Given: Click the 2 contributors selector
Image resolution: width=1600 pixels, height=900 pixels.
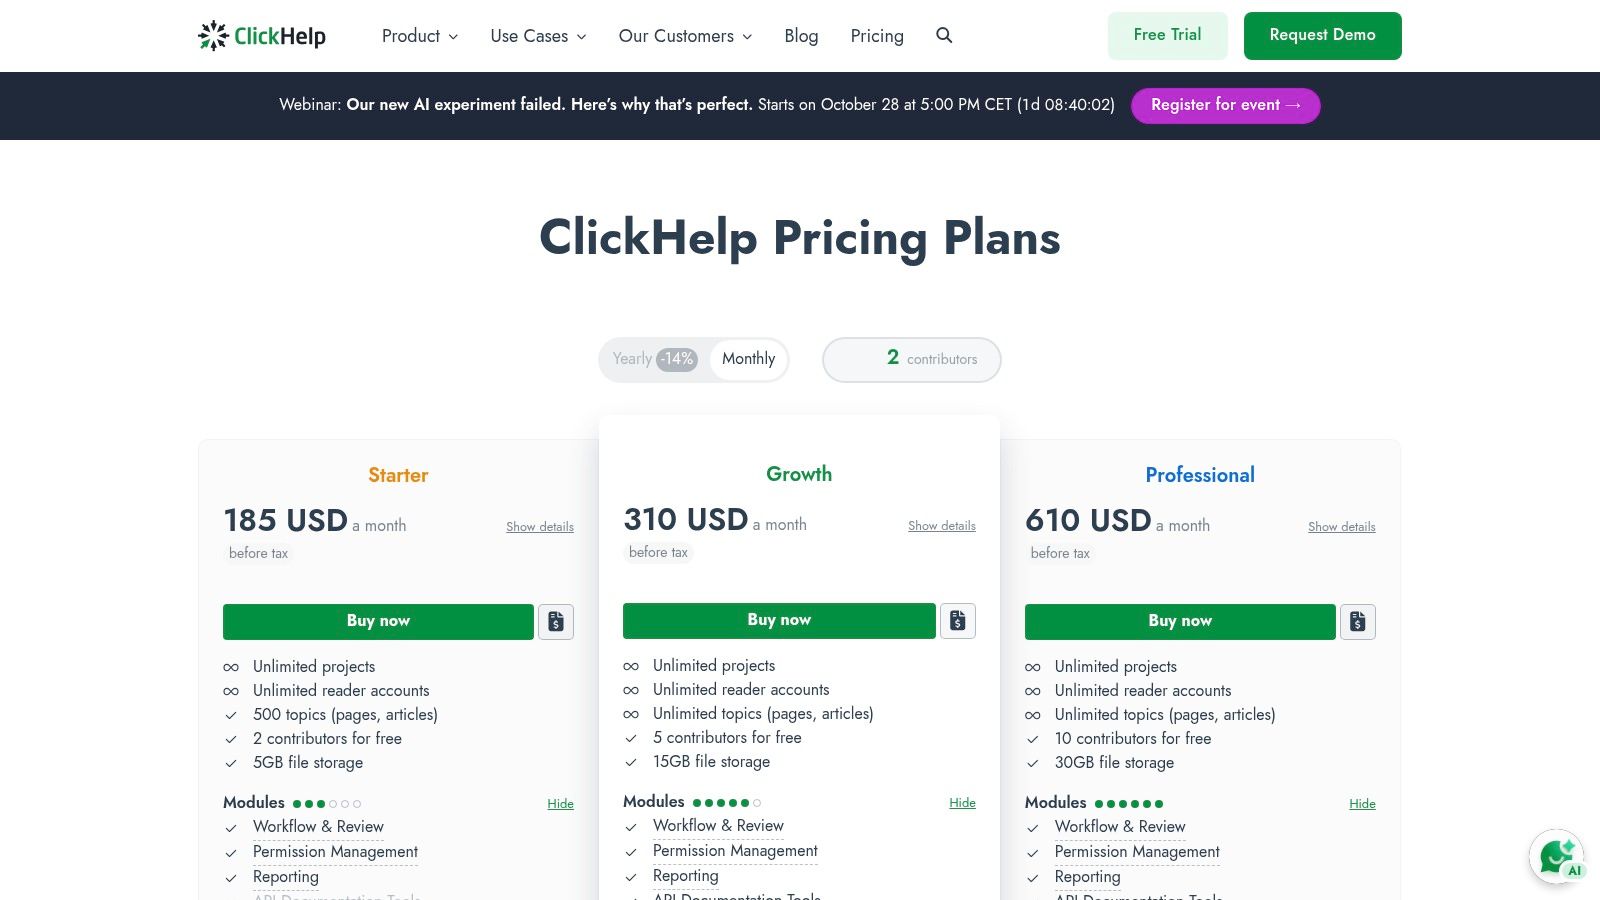Looking at the screenshot, I should [x=911, y=359].
